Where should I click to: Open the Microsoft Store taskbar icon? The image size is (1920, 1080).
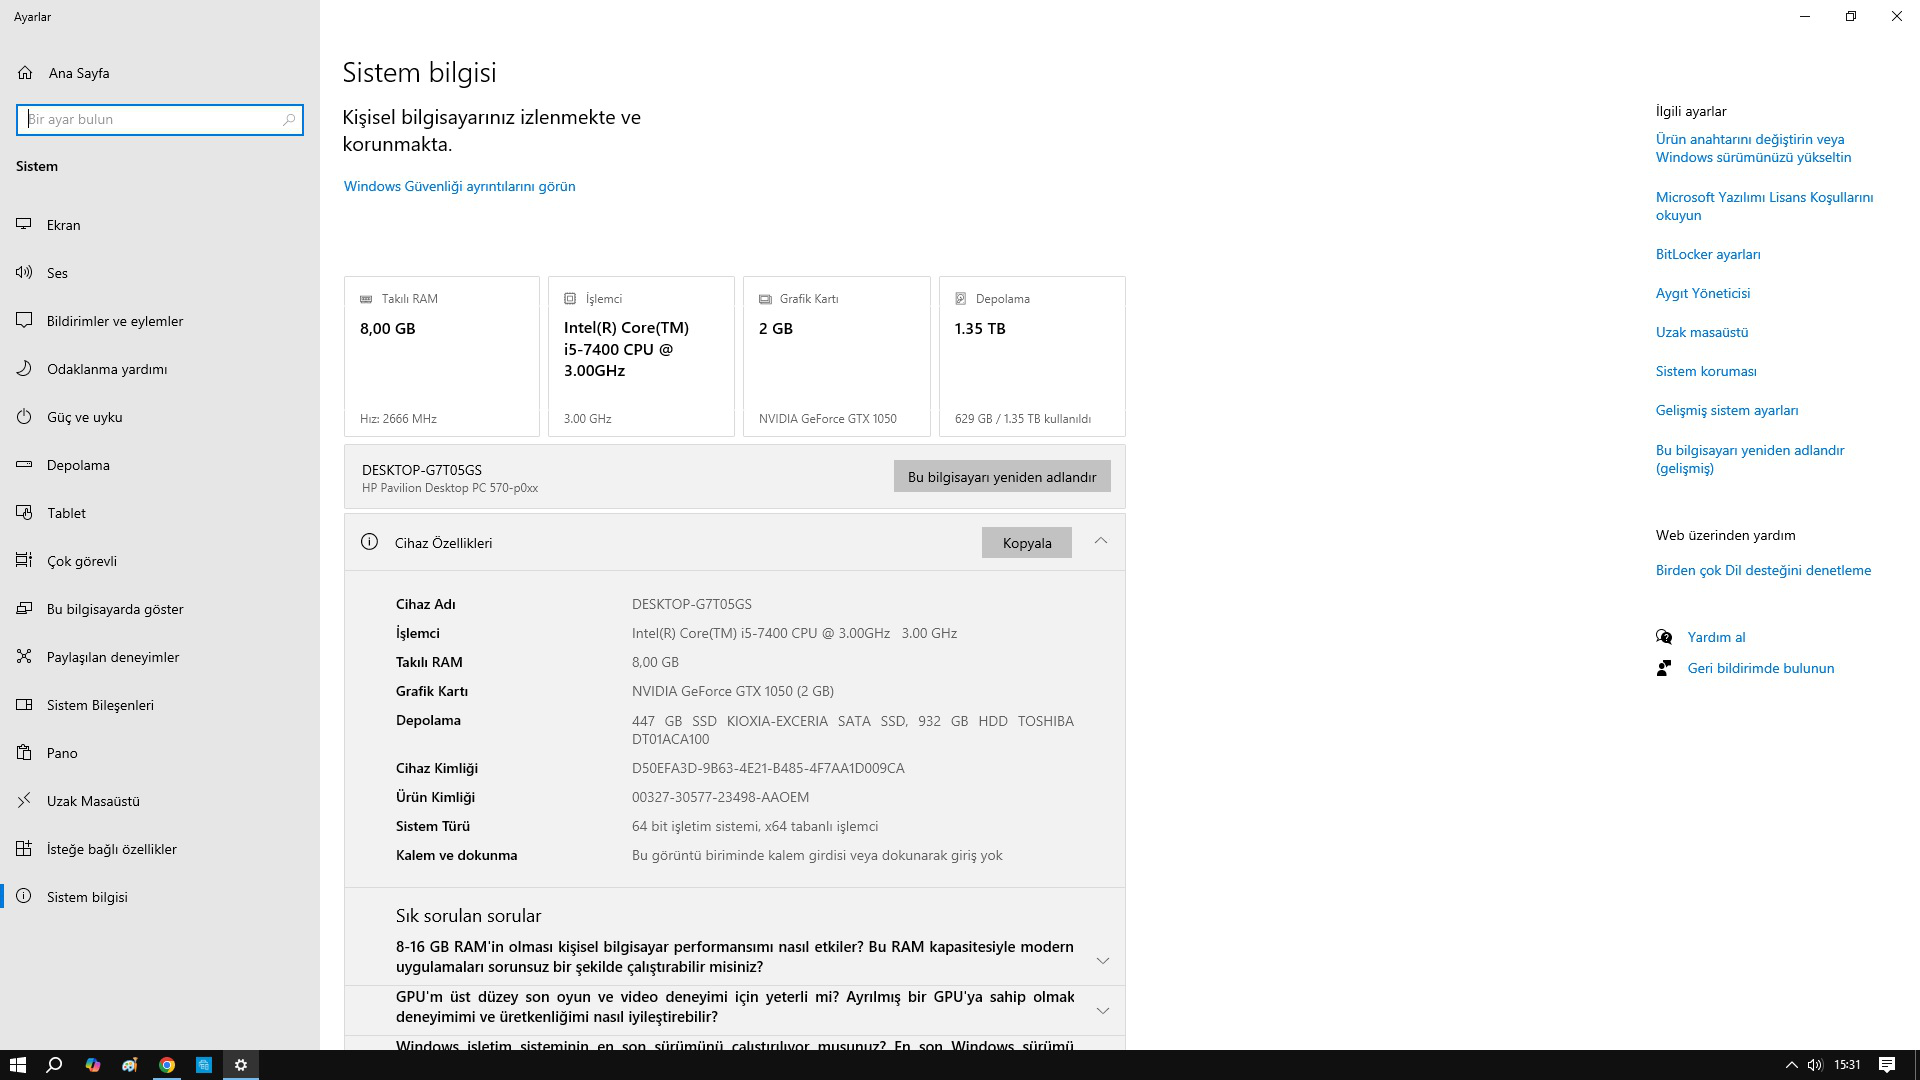tap(203, 1065)
